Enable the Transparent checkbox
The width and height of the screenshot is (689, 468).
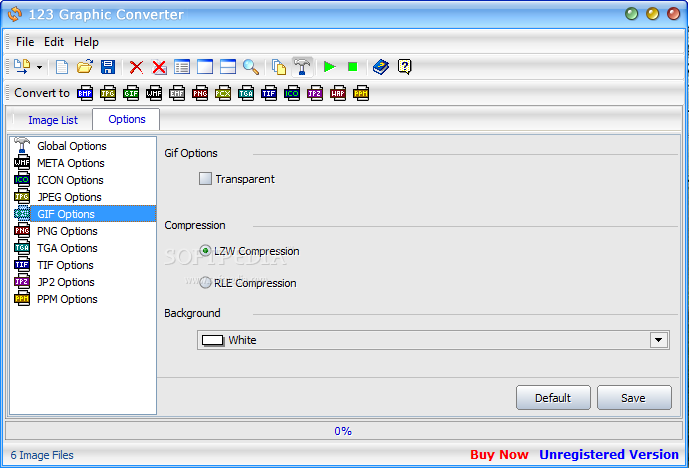pos(205,178)
